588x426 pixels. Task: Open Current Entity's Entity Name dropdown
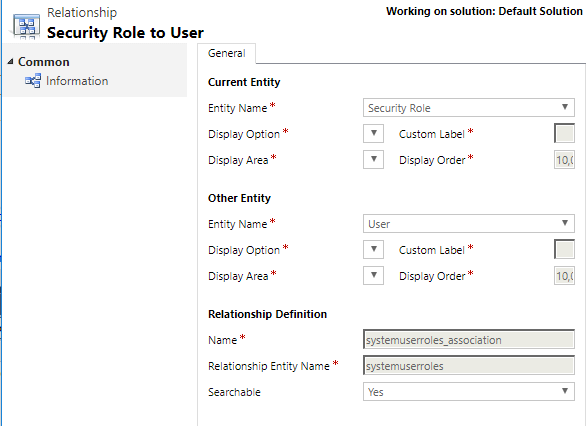pyautogui.click(x=468, y=108)
